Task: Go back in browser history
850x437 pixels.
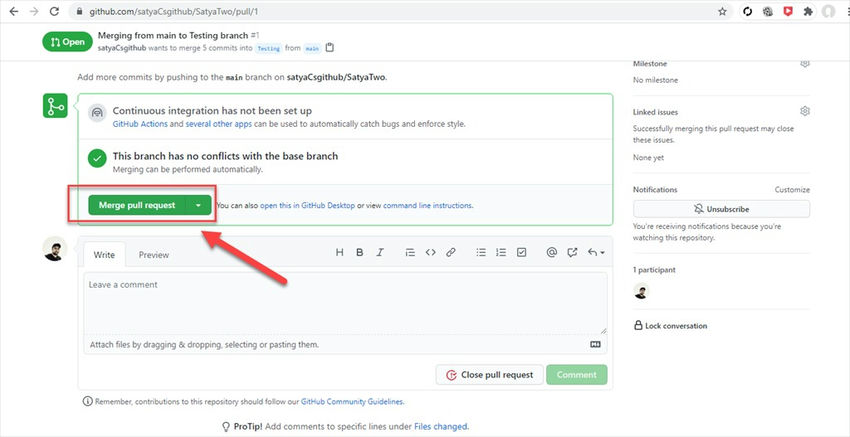Action: tap(14, 11)
